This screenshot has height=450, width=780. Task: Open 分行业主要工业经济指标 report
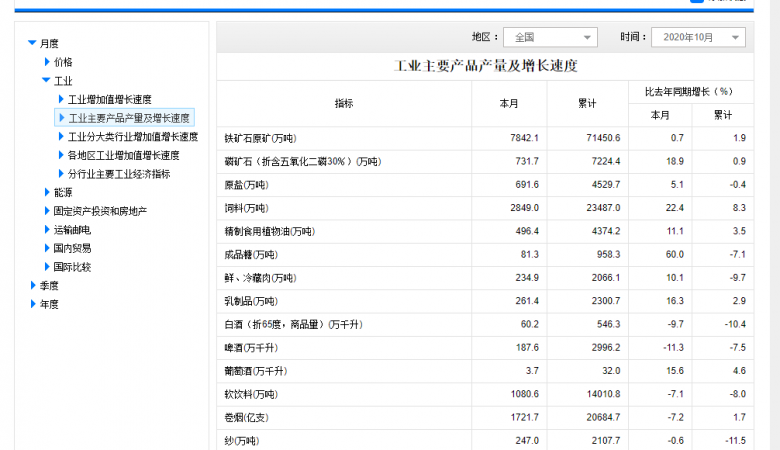click(x=118, y=174)
